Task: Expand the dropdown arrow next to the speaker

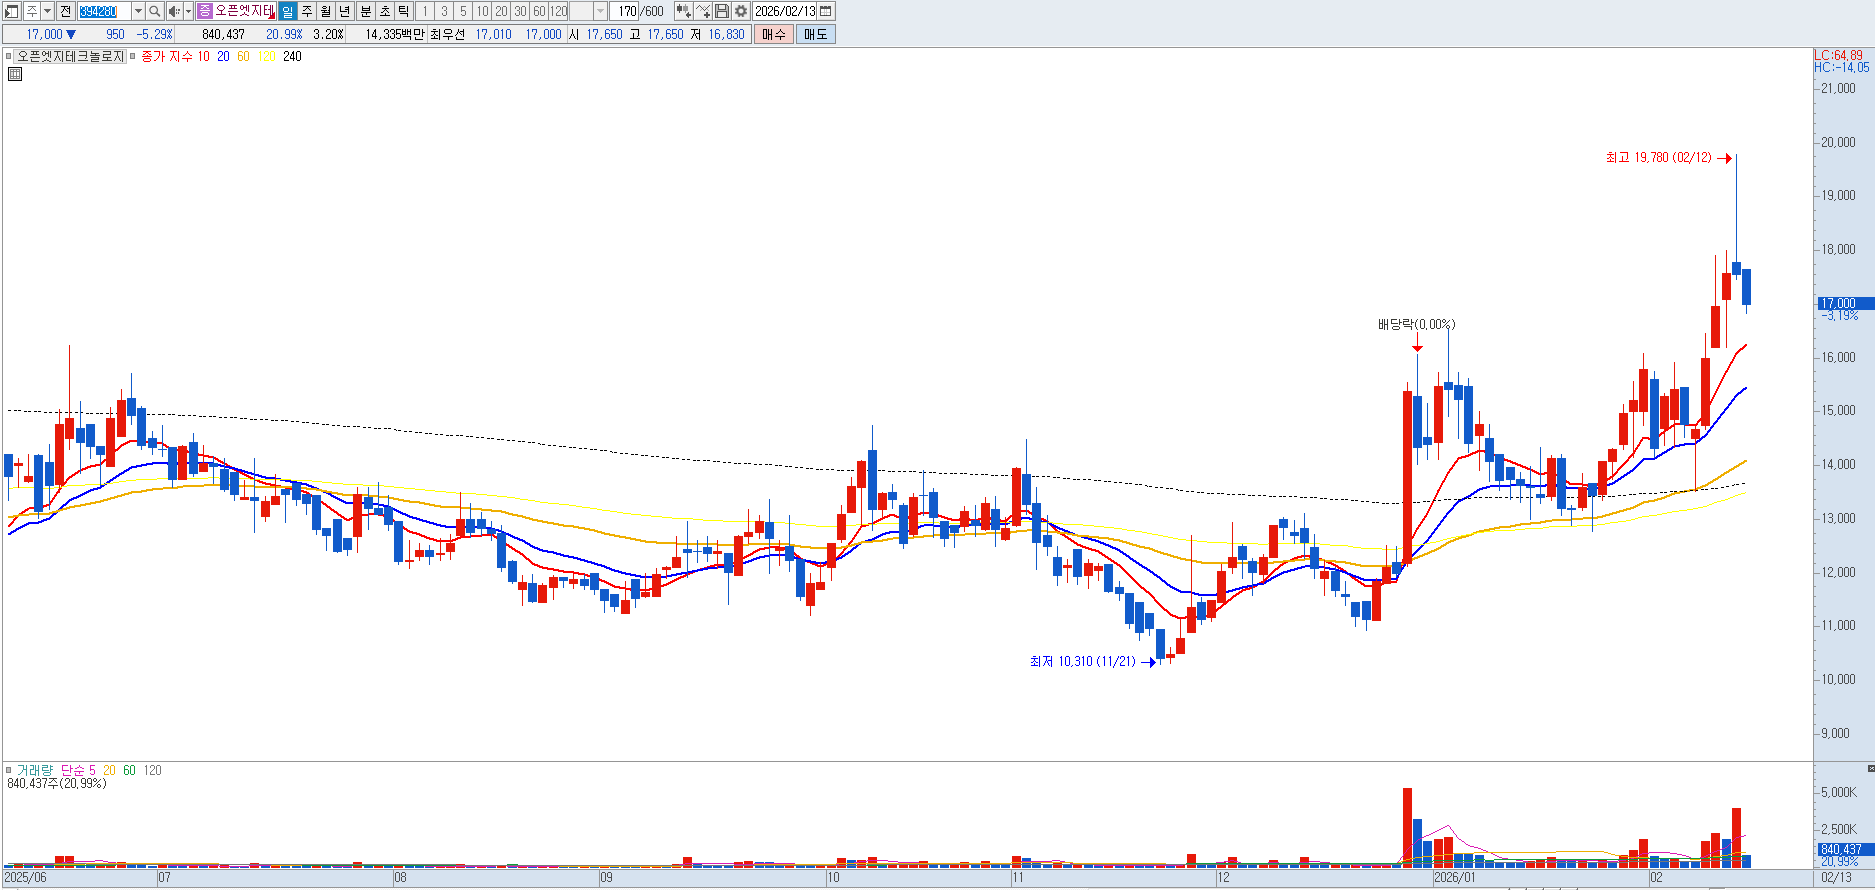Action: 188,11
